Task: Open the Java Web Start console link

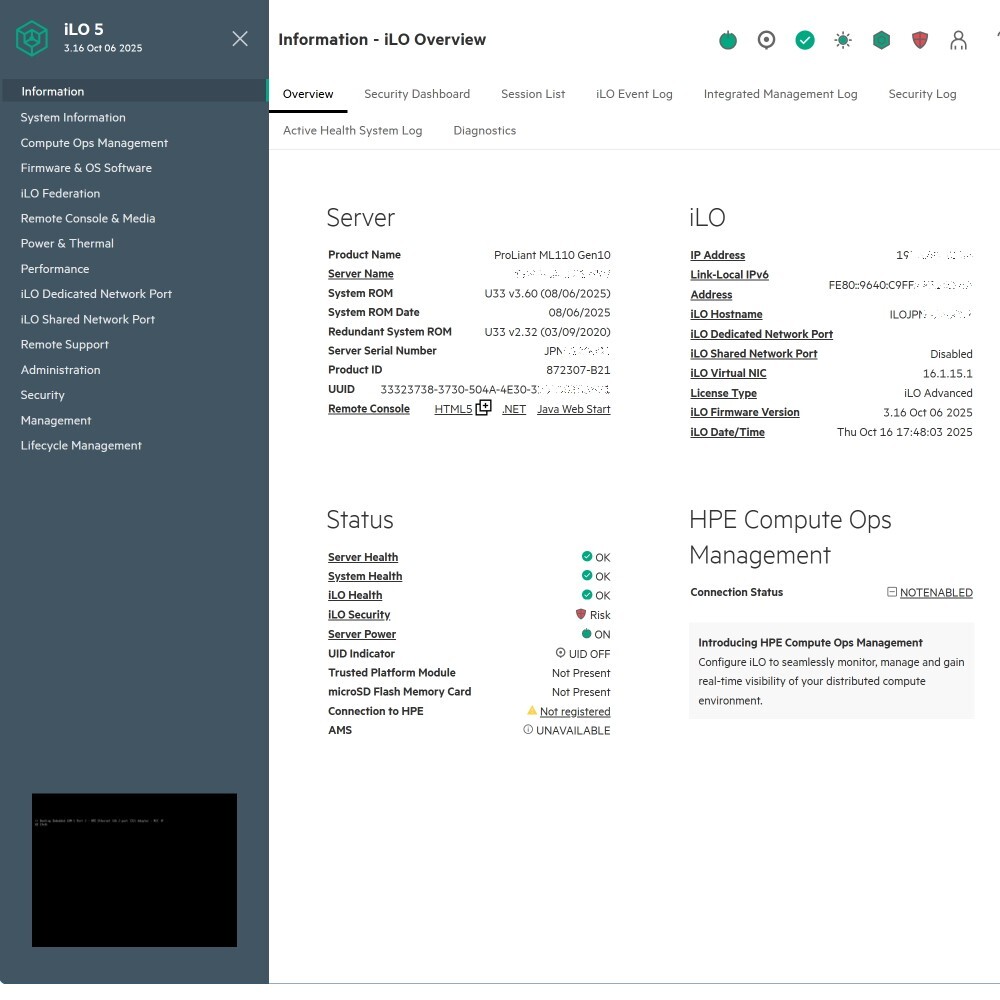Action: 573,410
